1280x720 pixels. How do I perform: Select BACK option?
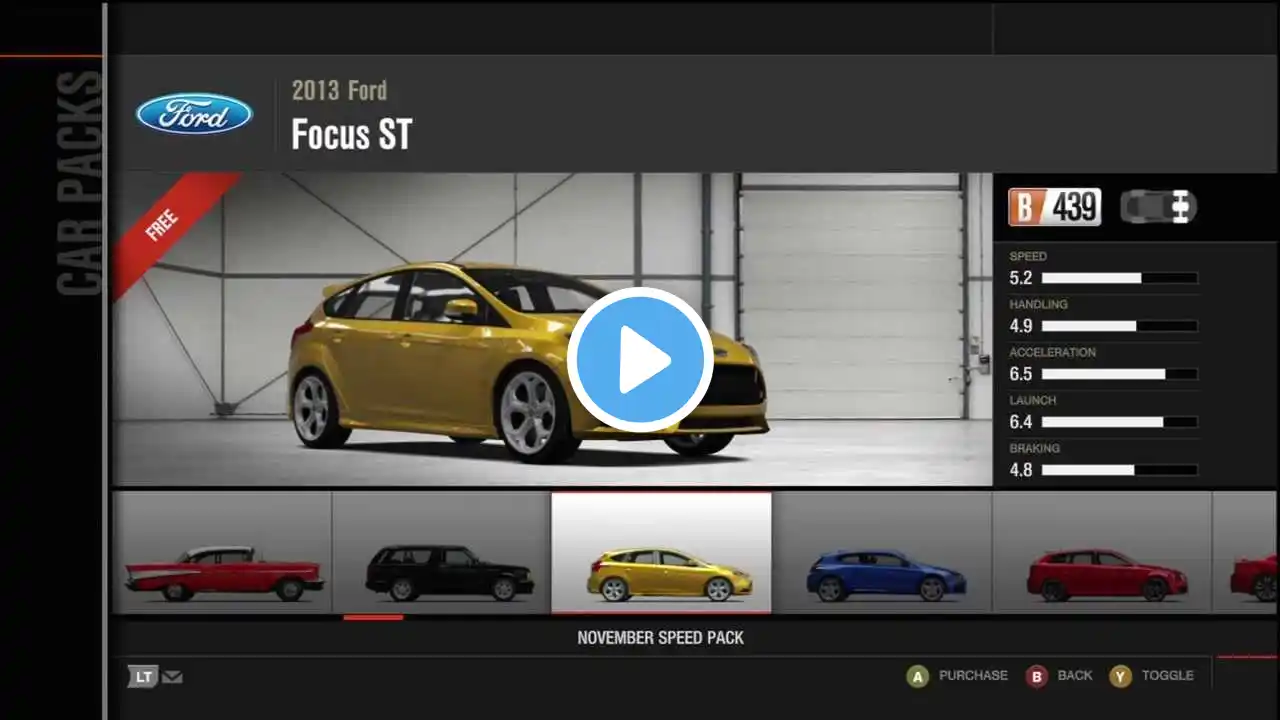coord(1075,676)
